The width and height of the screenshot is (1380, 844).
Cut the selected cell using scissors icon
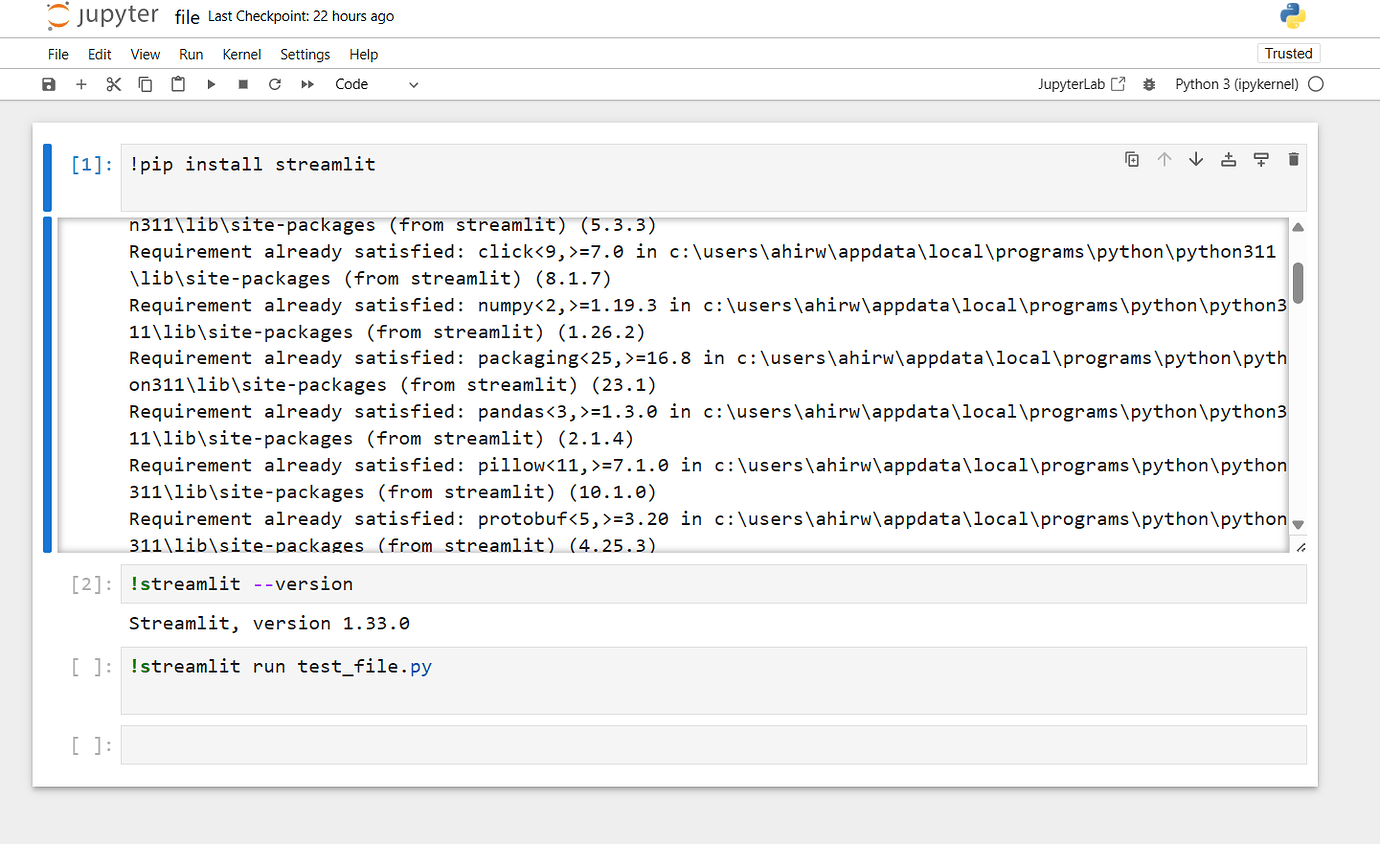coord(113,84)
